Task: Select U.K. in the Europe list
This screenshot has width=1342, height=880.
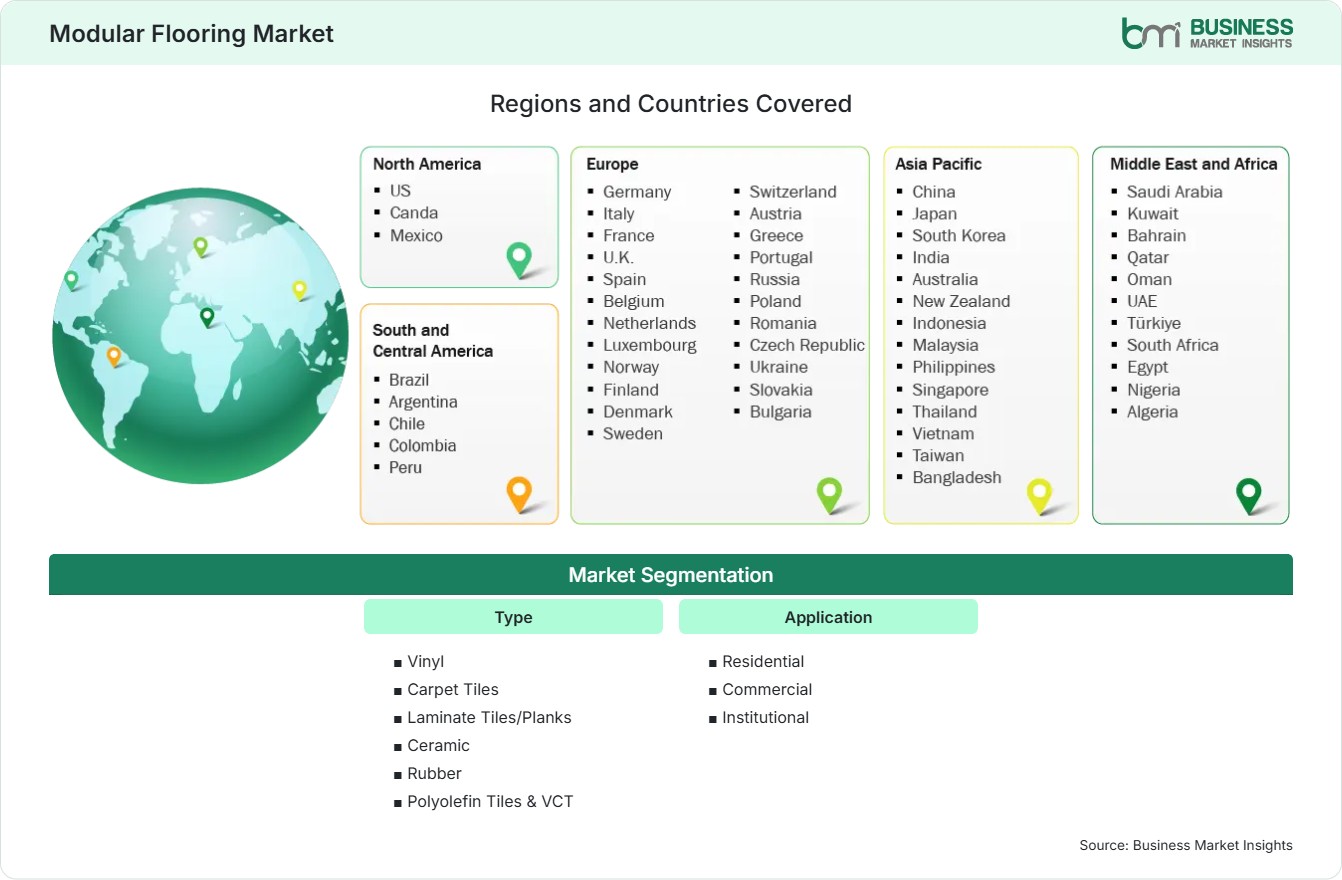Action: [x=618, y=258]
